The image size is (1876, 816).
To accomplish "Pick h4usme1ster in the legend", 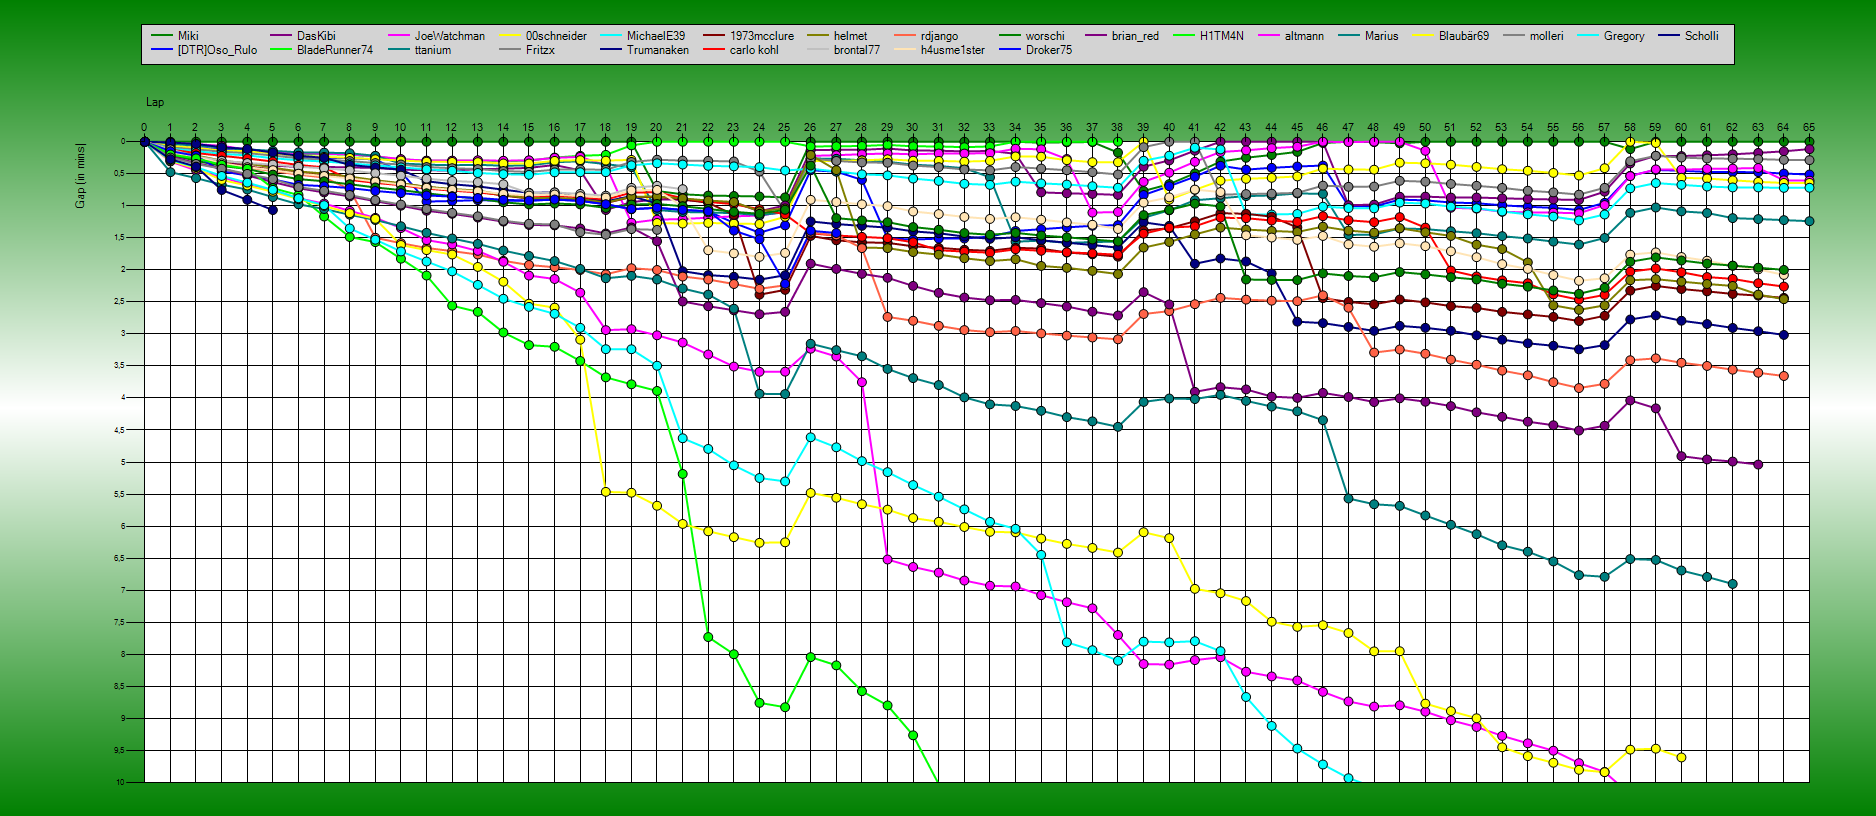I will click(x=953, y=50).
